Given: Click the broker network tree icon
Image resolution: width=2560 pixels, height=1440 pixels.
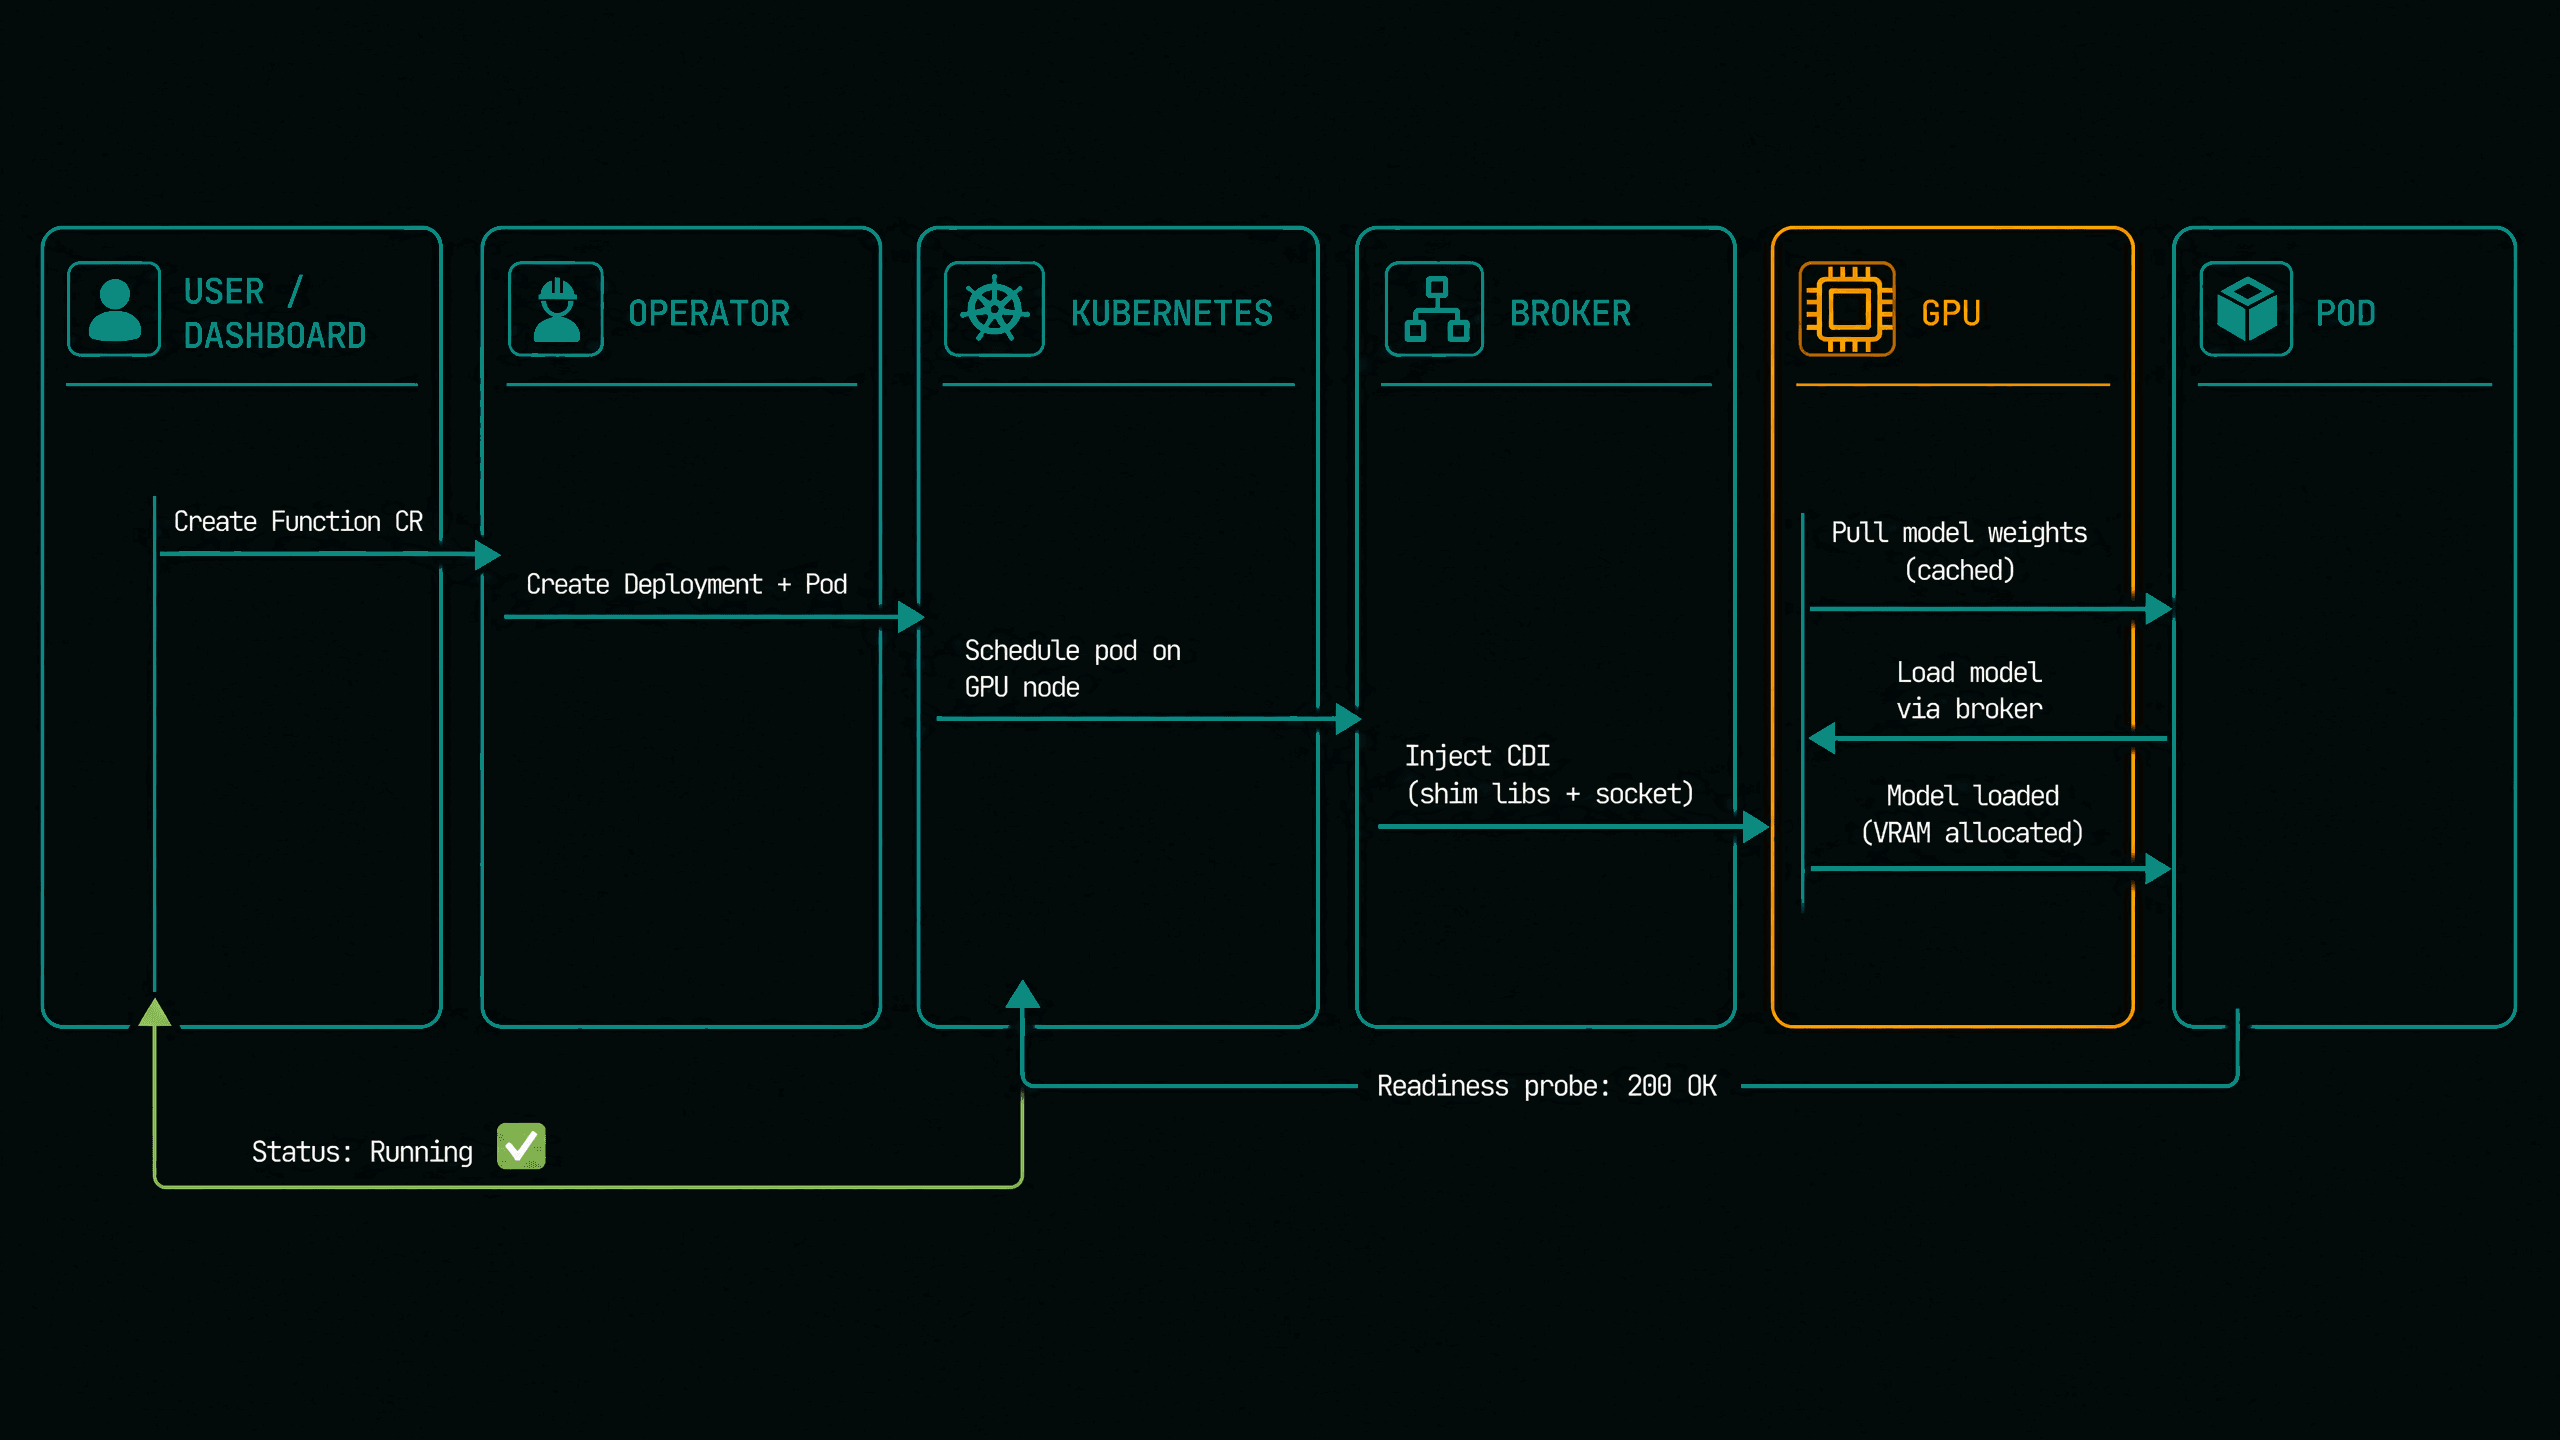Looking at the screenshot, I should coord(1435,309).
